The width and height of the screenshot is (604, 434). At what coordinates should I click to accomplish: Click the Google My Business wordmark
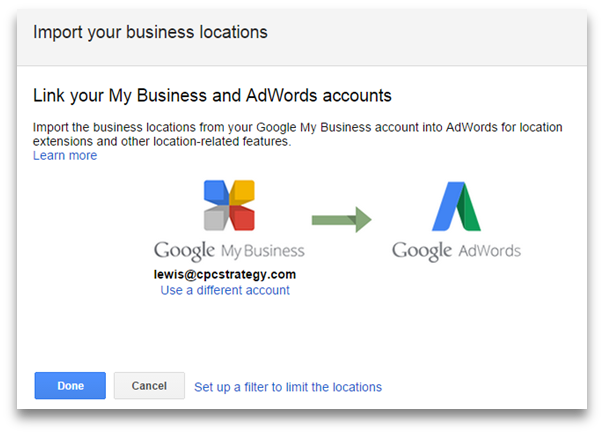229,251
